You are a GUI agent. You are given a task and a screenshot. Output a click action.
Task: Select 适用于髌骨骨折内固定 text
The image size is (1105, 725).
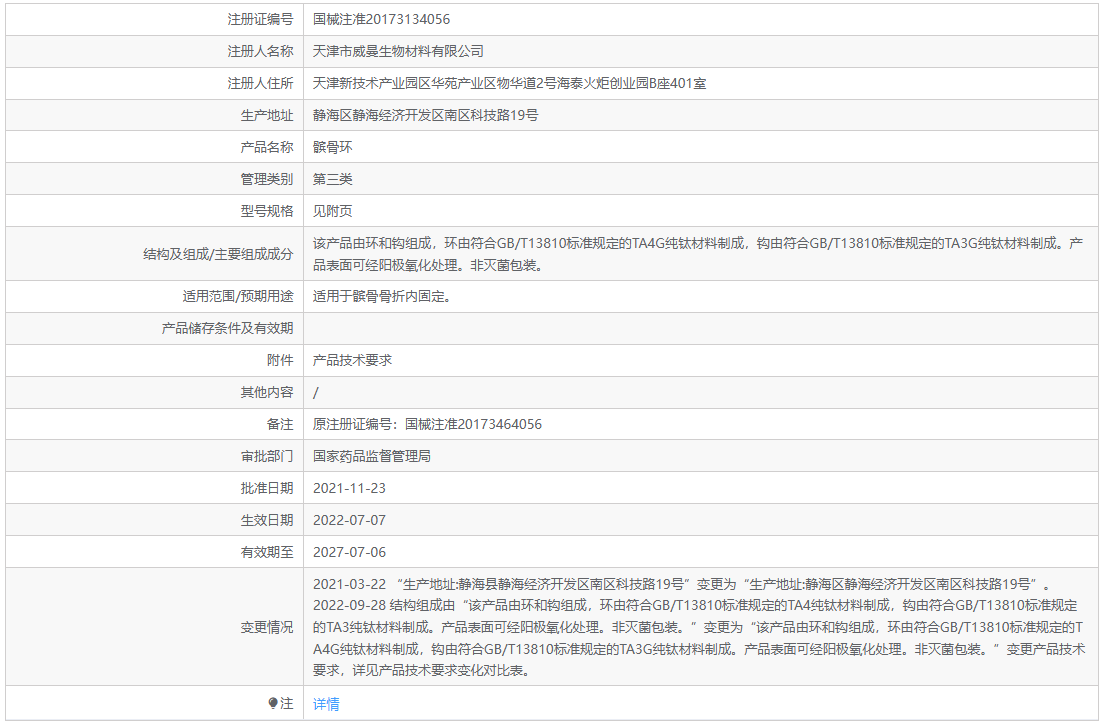point(382,297)
